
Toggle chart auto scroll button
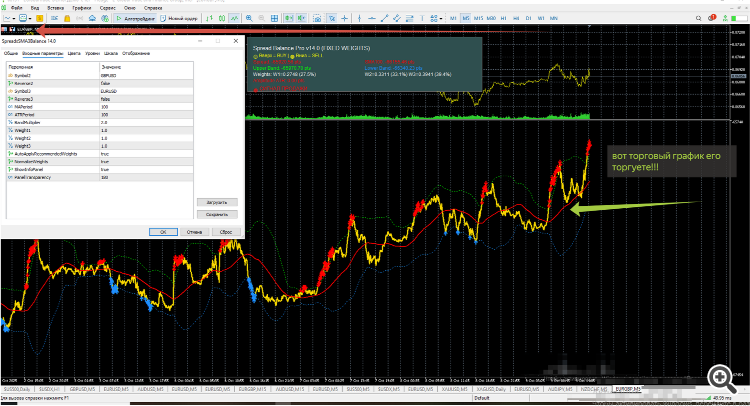(x=288, y=18)
